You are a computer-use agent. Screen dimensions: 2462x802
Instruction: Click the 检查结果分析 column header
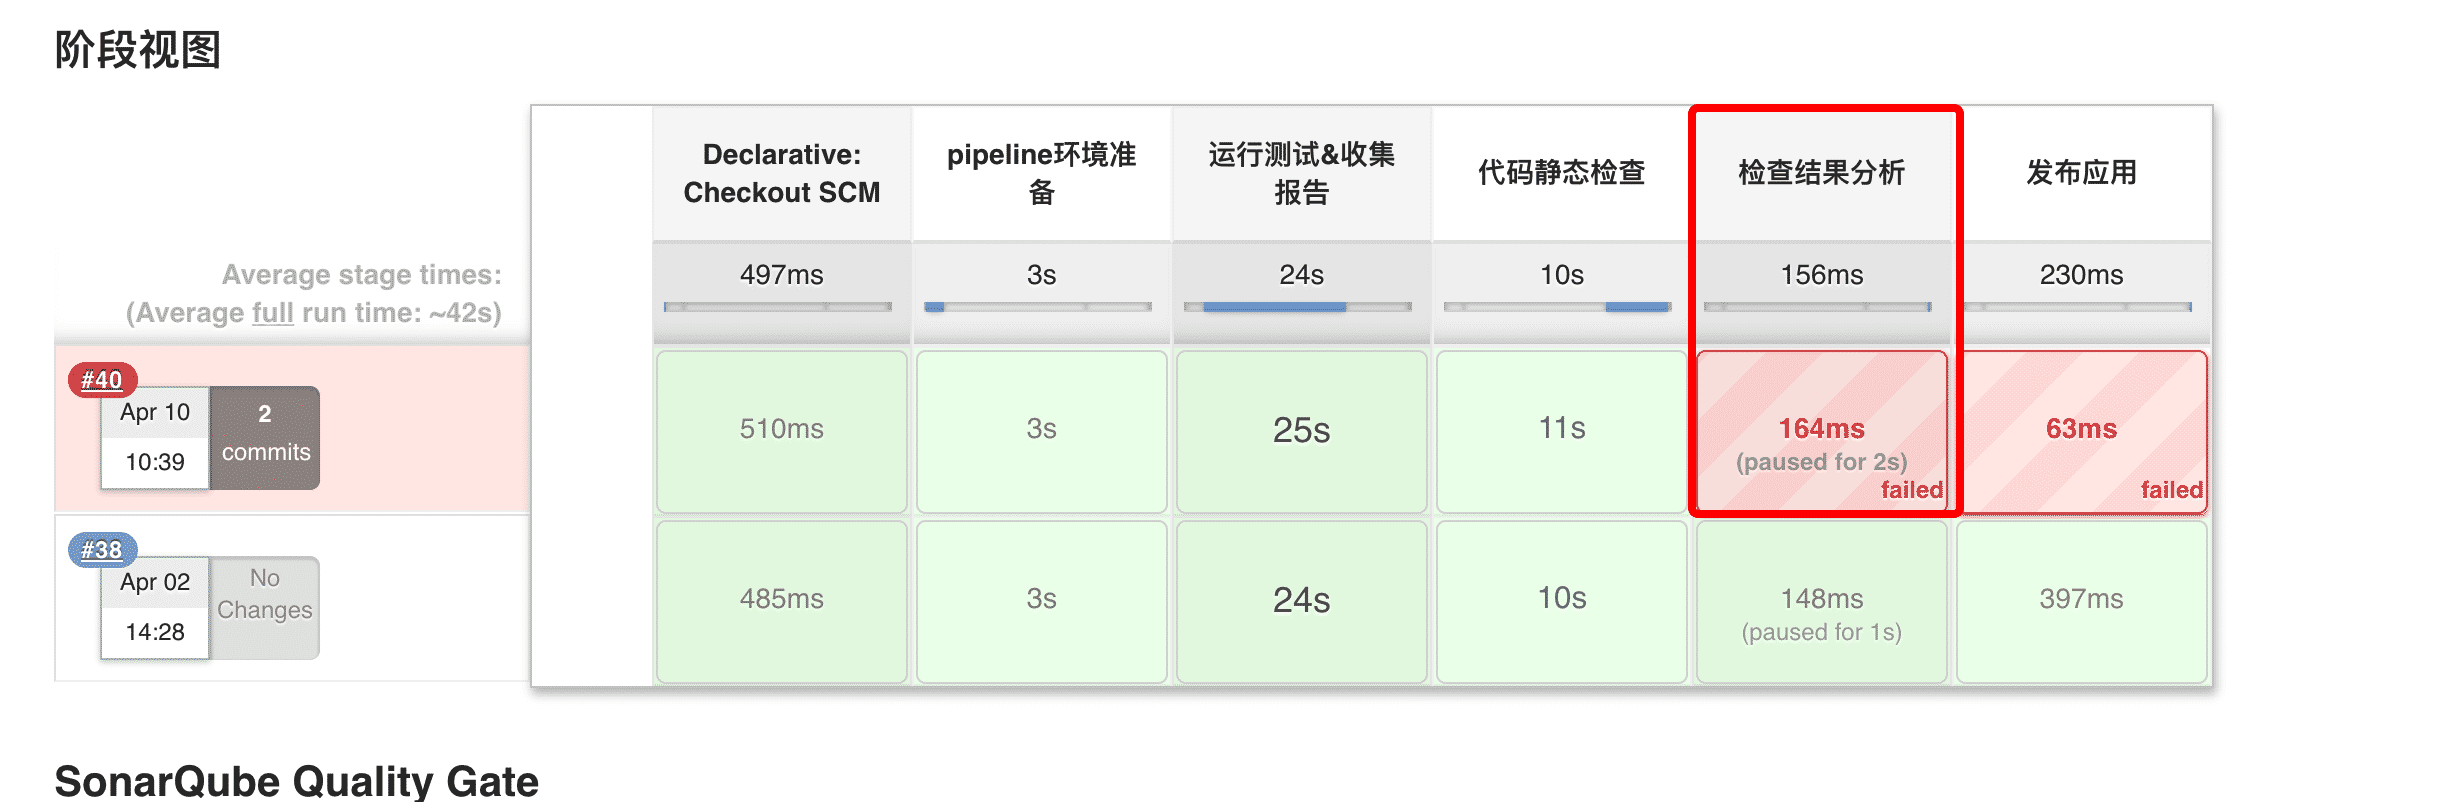(x=1821, y=173)
